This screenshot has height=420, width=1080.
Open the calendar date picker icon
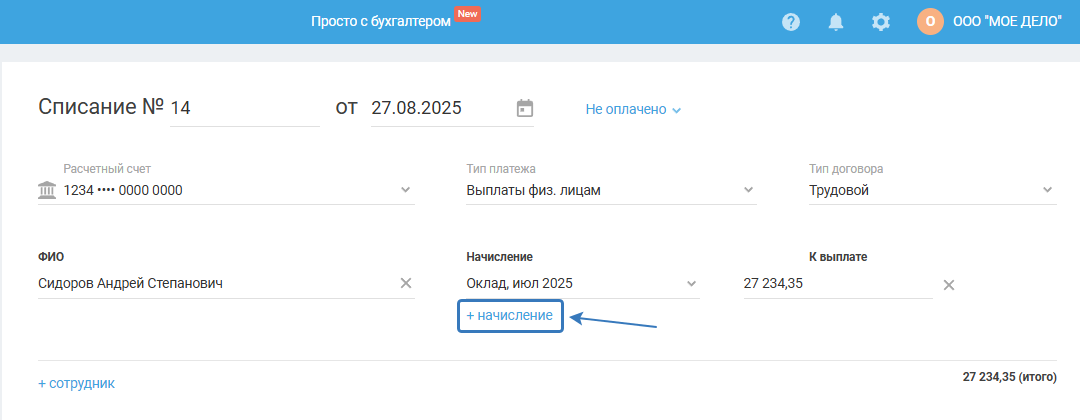click(525, 108)
